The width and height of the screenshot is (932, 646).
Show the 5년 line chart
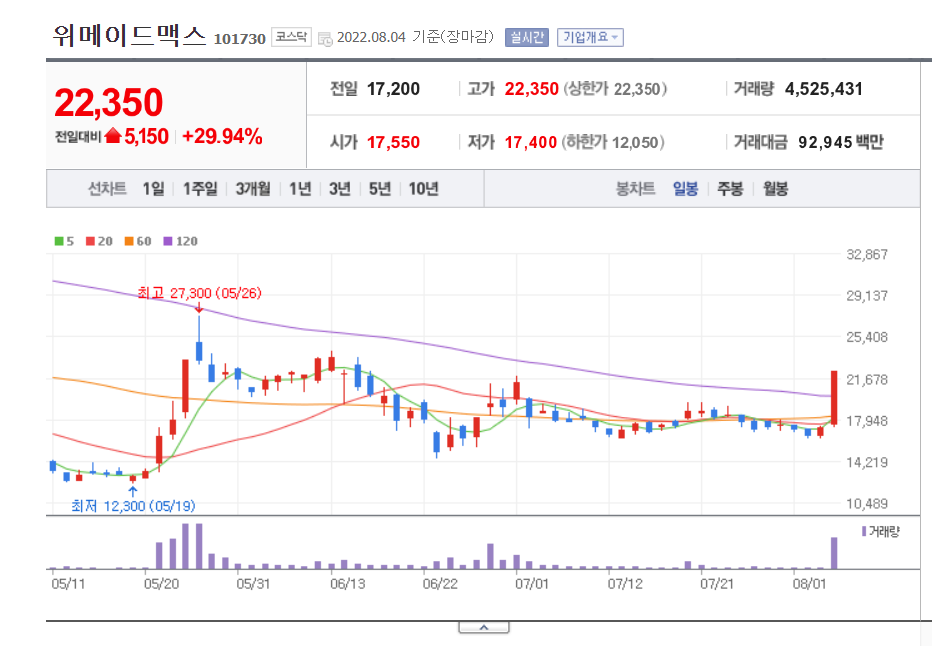pos(380,189)
